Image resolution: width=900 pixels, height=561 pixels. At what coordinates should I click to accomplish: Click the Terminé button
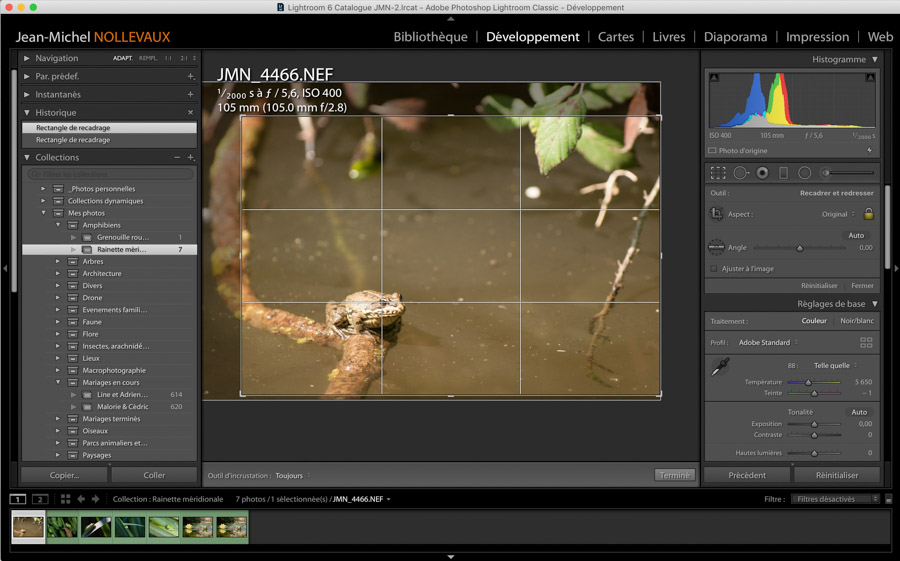tap(674, 475)
